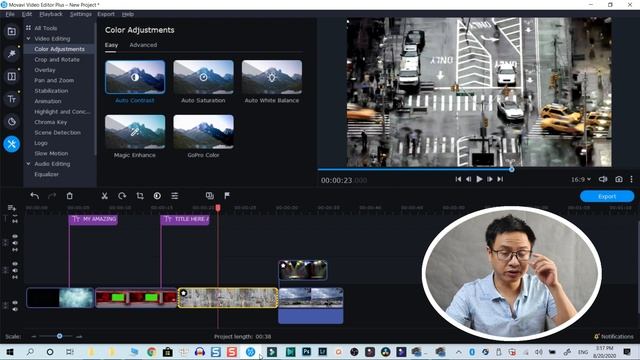
Task: Skip to the start of the project
Action: (458, 179)
